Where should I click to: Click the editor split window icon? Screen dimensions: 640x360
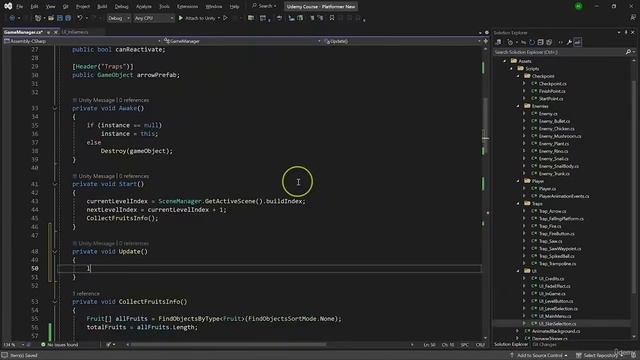486,41
